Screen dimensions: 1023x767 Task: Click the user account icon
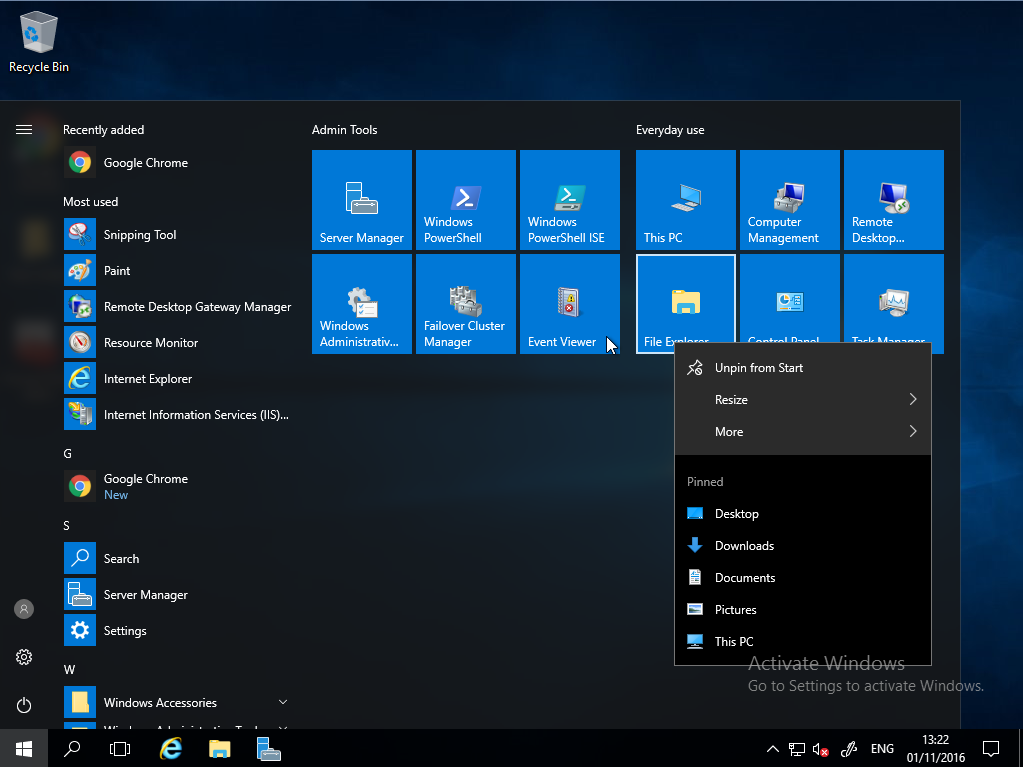(24, 609)
